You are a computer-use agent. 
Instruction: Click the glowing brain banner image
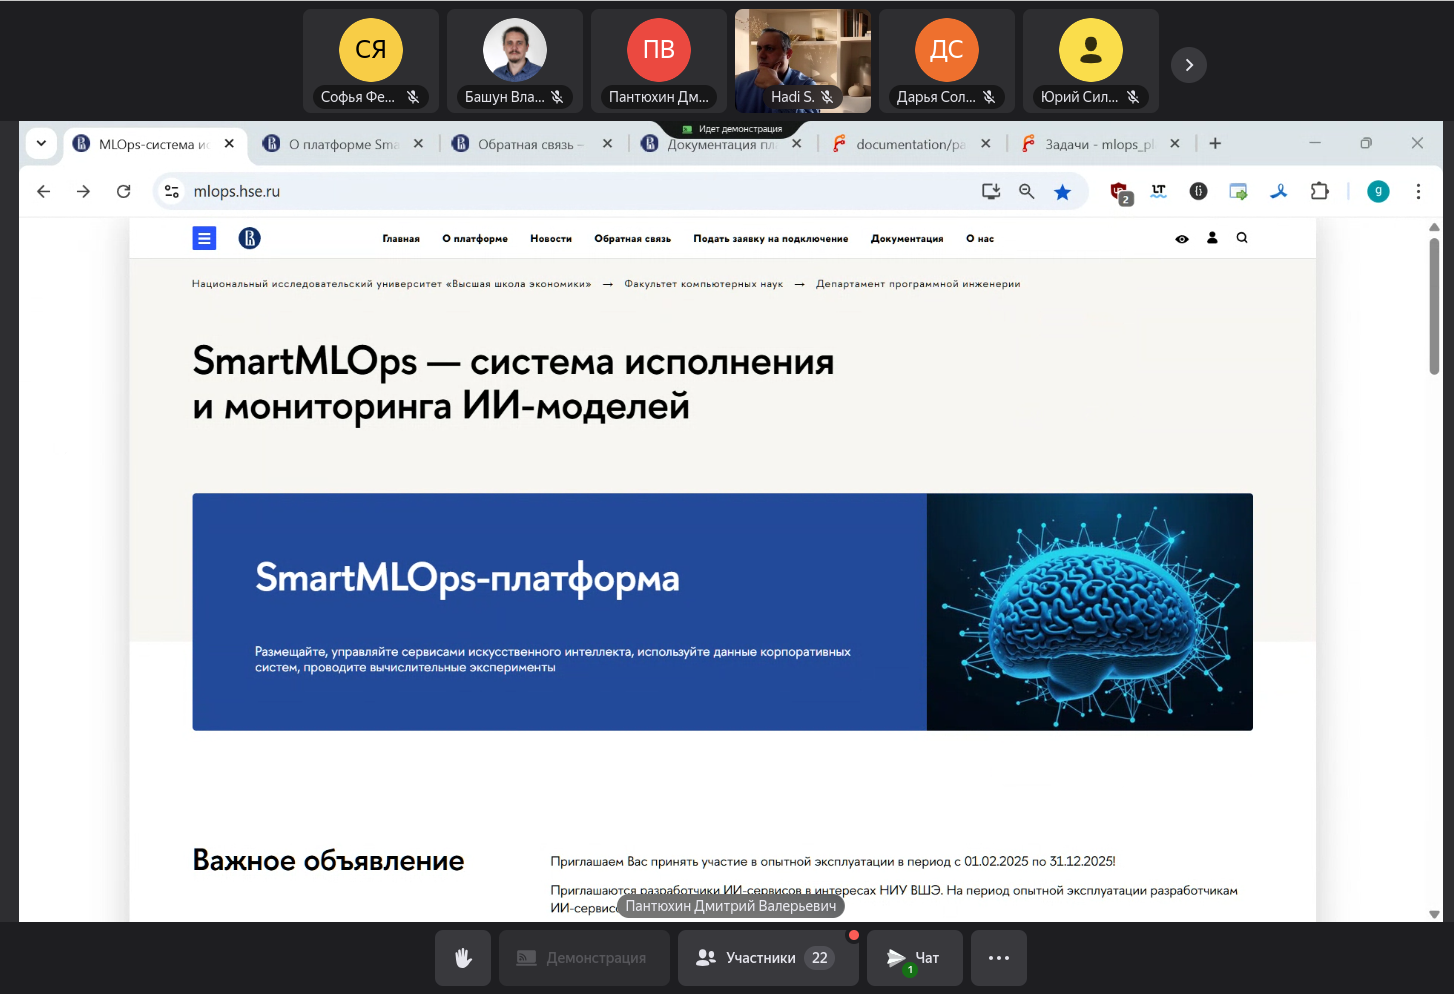(x=1090, y=612)
